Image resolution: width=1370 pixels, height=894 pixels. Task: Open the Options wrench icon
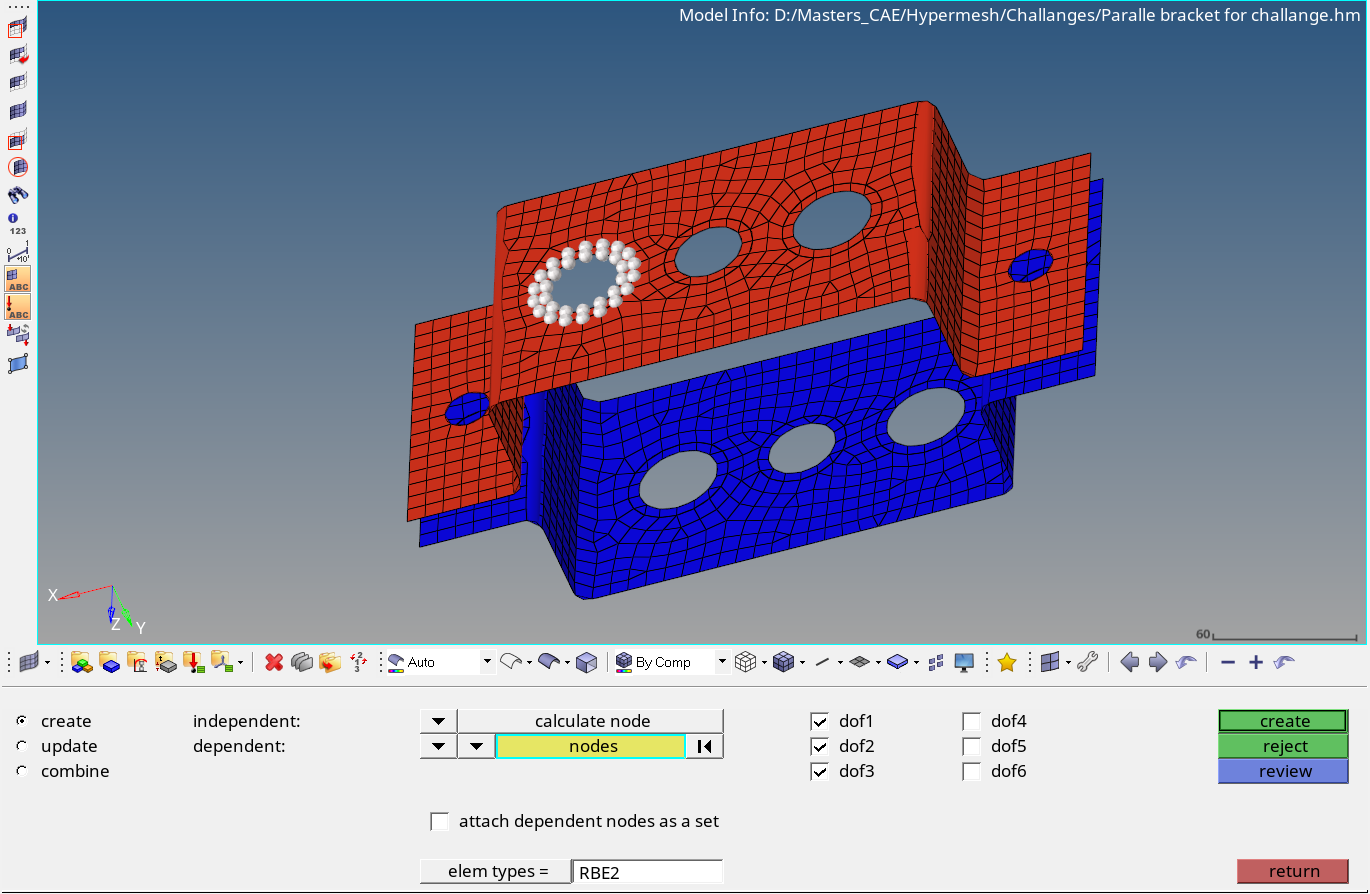point(1089,662)
